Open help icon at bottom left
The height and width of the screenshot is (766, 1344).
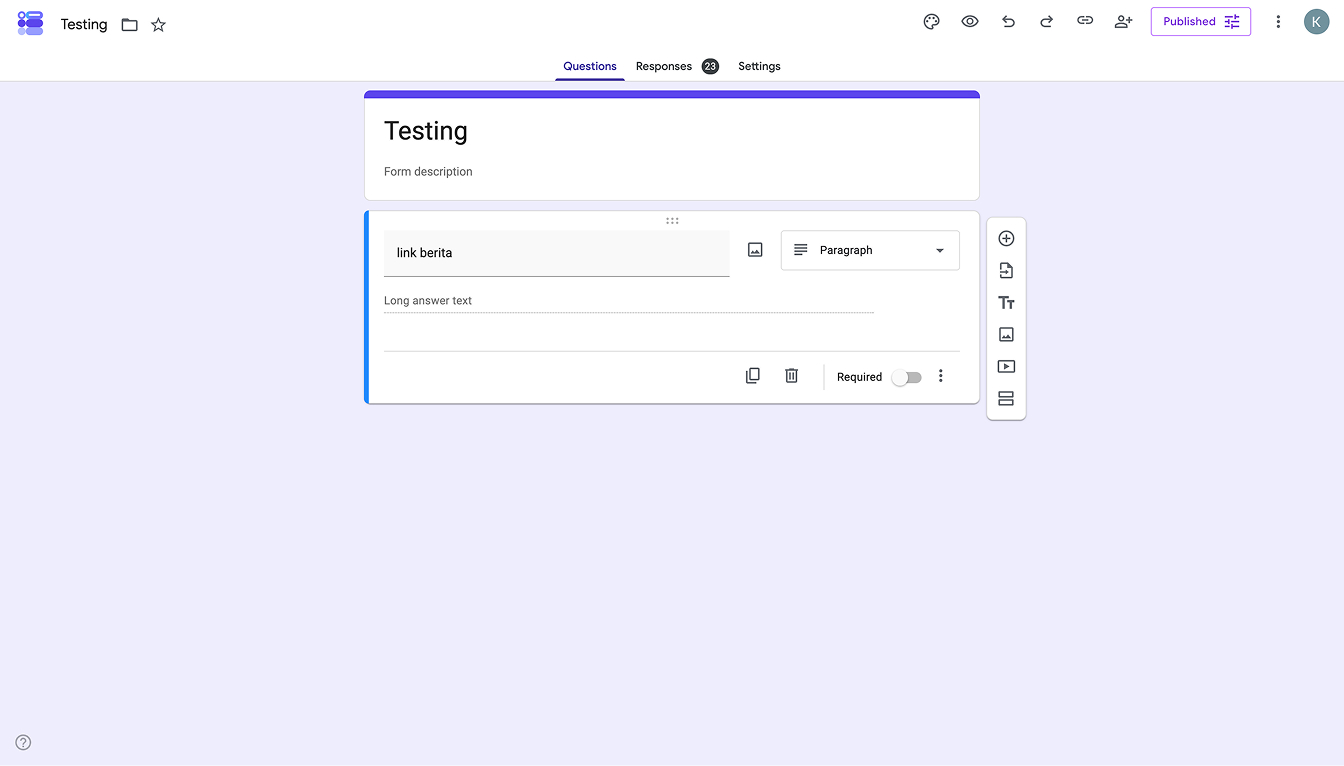pos(23,742)
